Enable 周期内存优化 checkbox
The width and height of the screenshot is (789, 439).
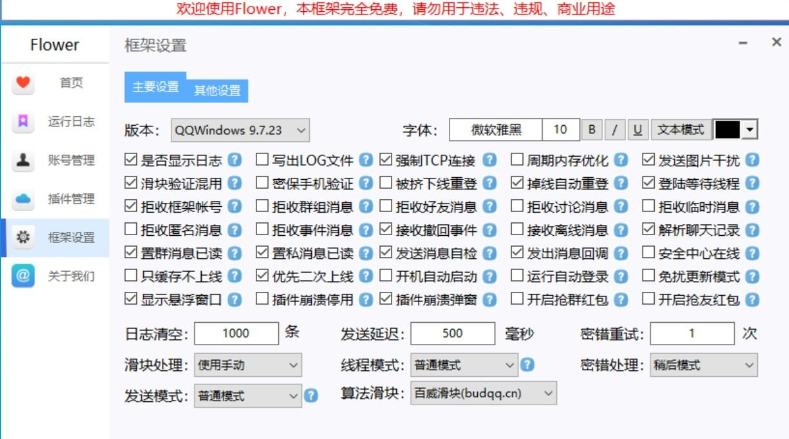pyautogui.click(x=517, y=160)
